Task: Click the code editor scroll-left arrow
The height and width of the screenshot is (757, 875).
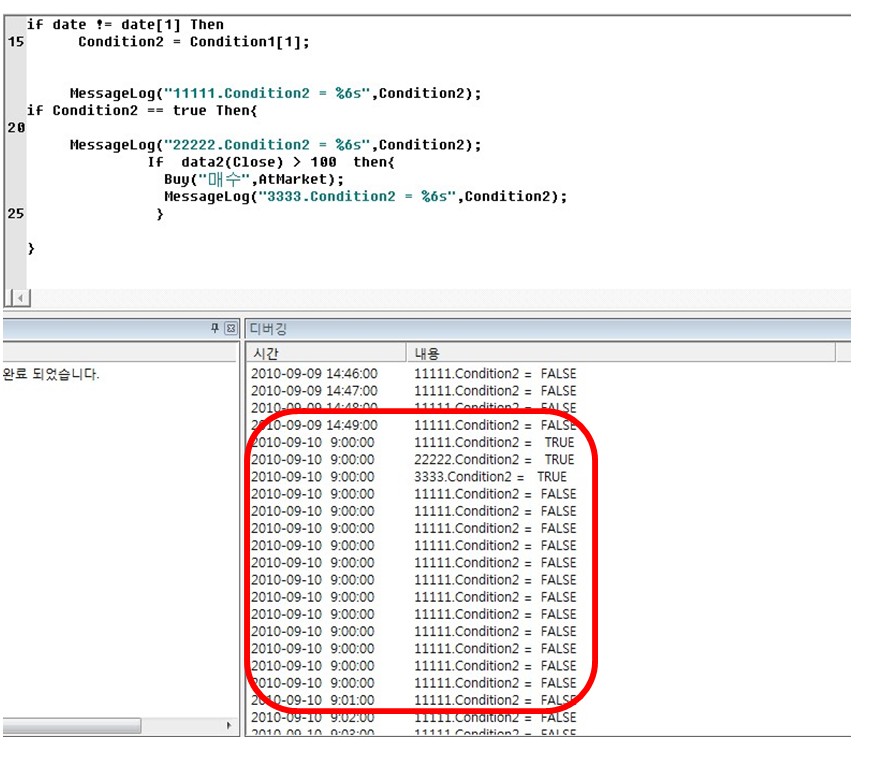Action: 20,298
